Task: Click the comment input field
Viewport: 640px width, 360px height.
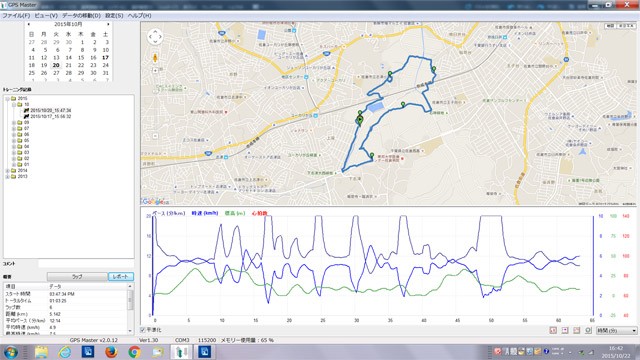Action: pos(86,264)
